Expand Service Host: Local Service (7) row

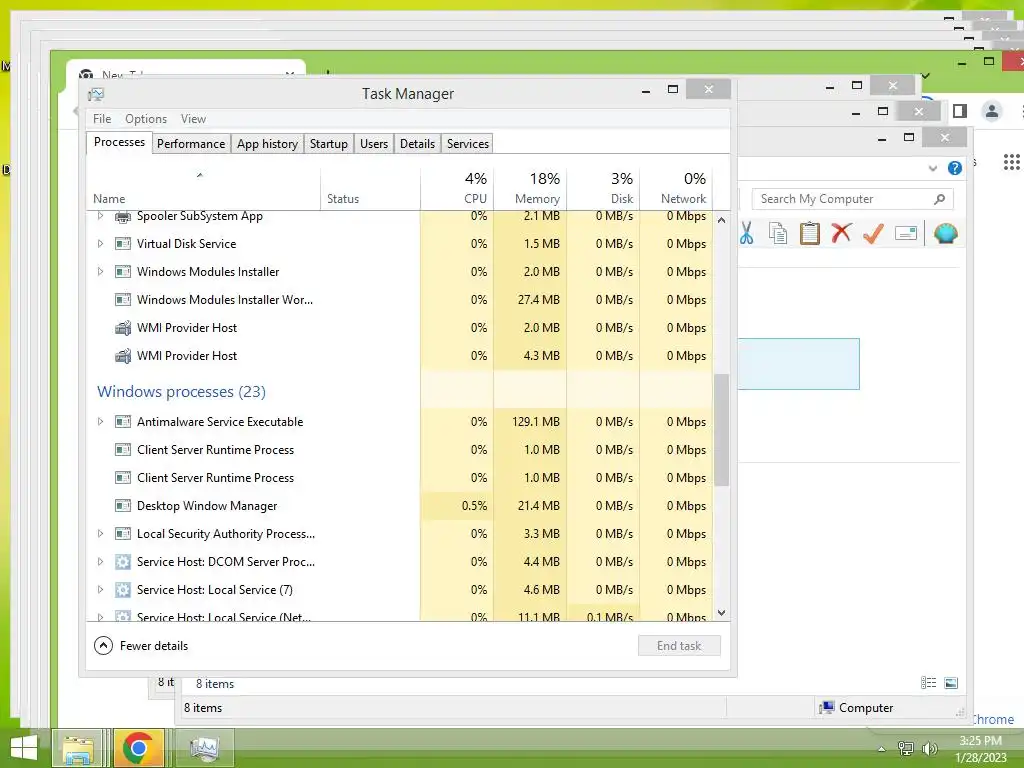100,590
